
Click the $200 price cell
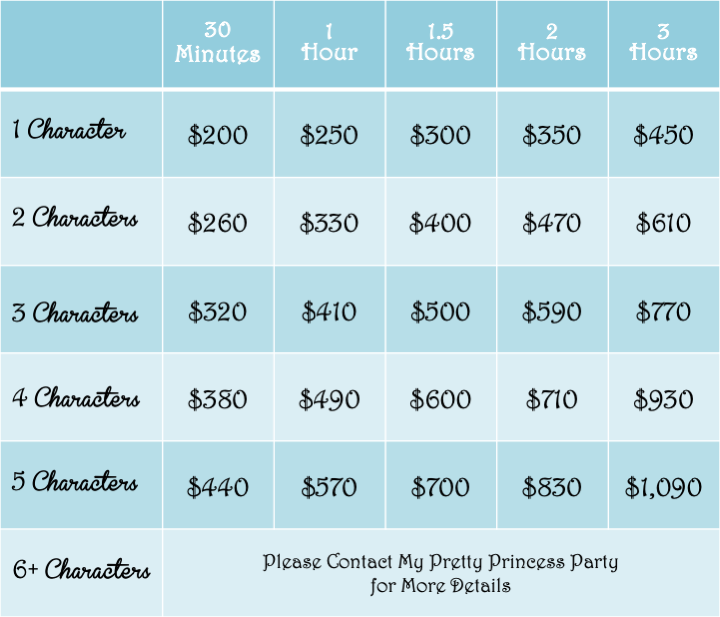coord(218,135)
